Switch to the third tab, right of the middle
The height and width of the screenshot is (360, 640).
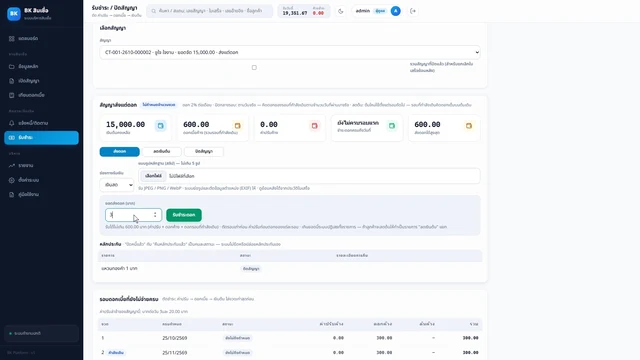click(204, 151)
